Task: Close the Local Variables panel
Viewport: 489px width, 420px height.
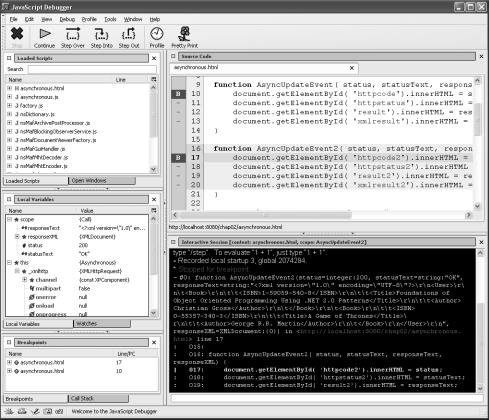Action: pyautogui.click(x=154, y=199)
